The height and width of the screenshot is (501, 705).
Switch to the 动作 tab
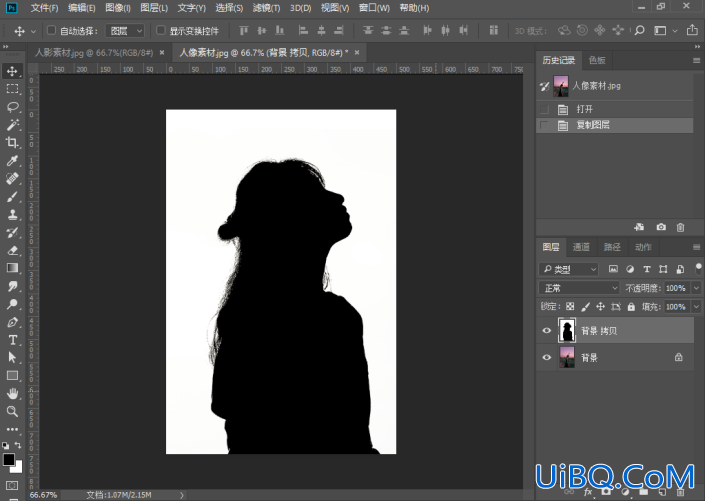[x=643, y=247]
